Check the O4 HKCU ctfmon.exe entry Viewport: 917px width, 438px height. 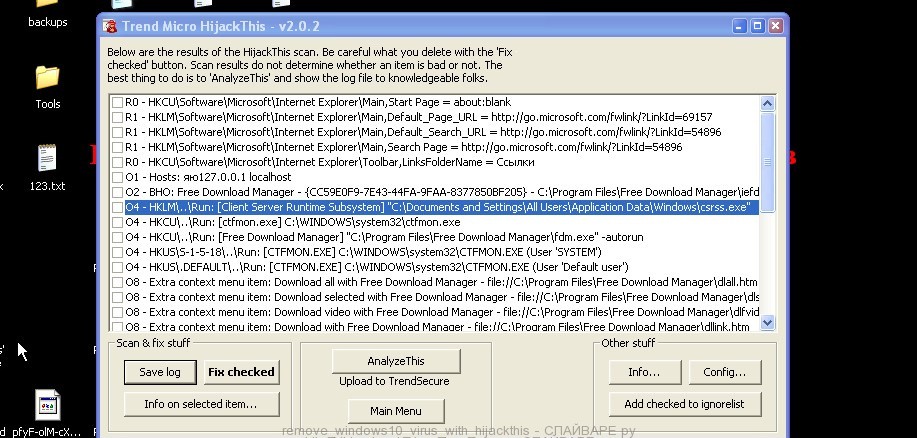(x=118, y=222)
